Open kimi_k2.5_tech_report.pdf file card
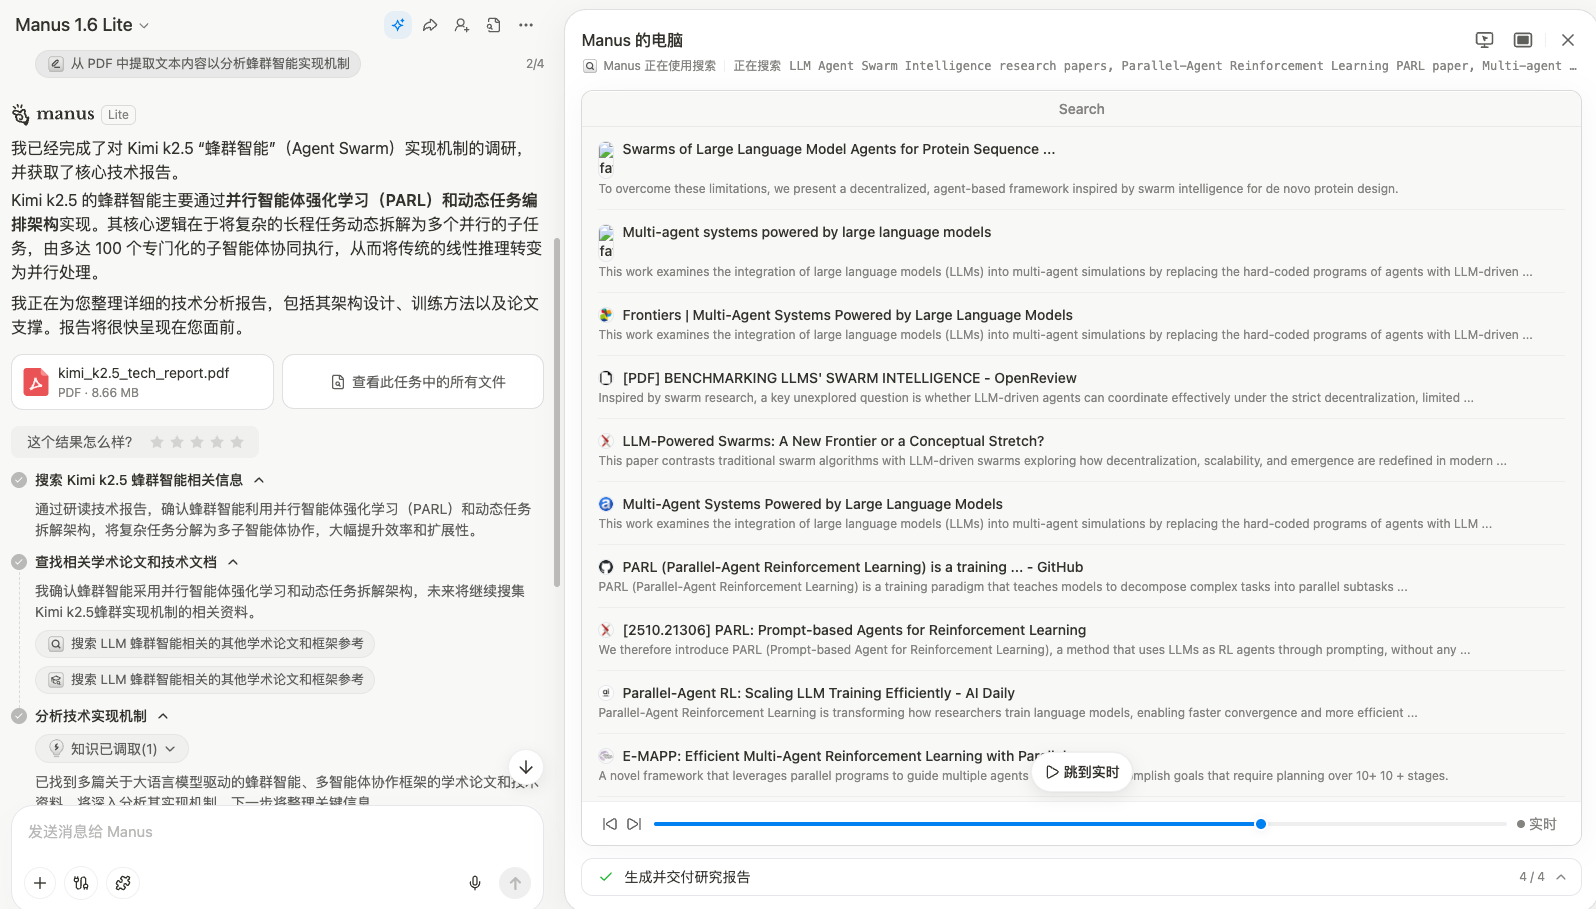1596x909 pixels. [x=142, y=382]
